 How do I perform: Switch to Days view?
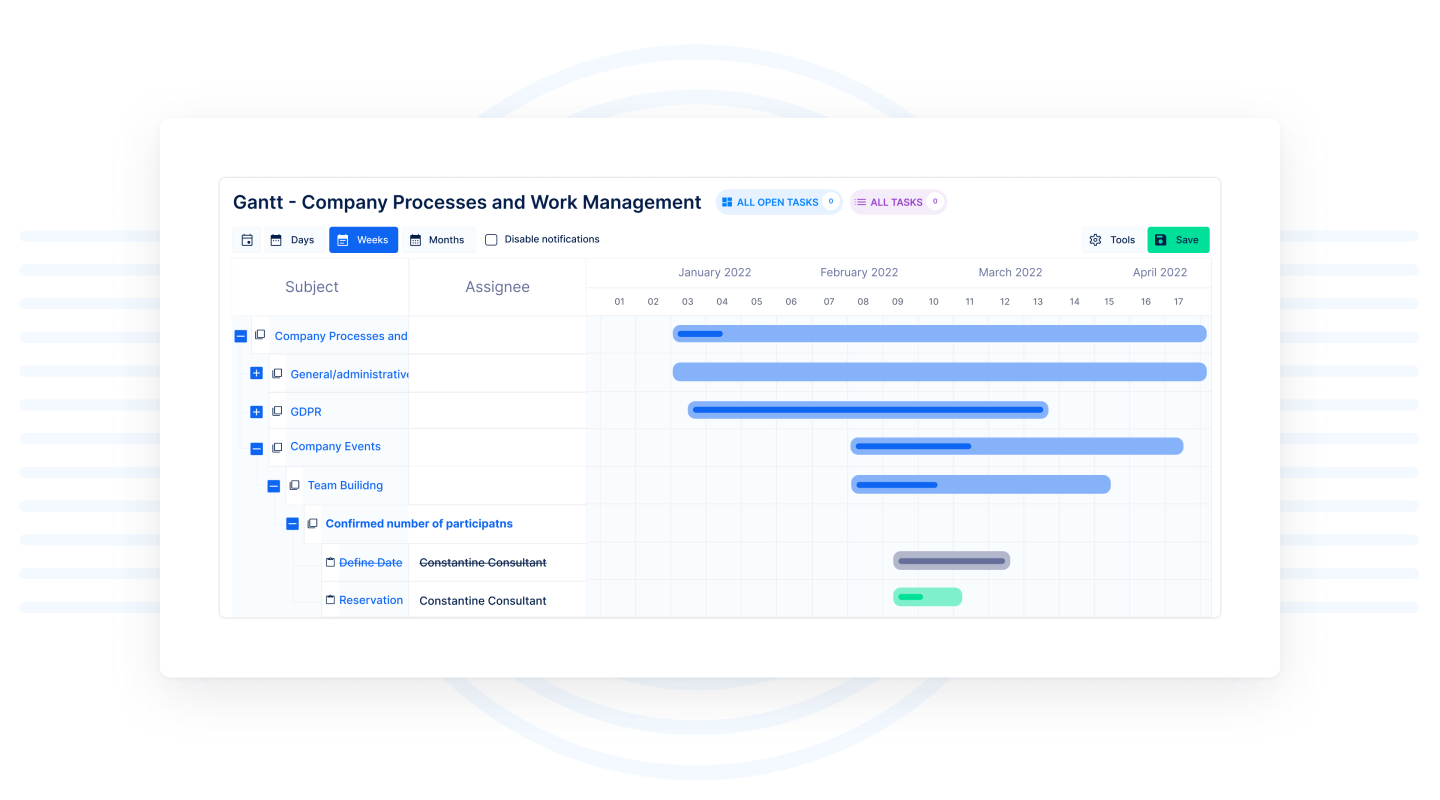click(292, 240)
